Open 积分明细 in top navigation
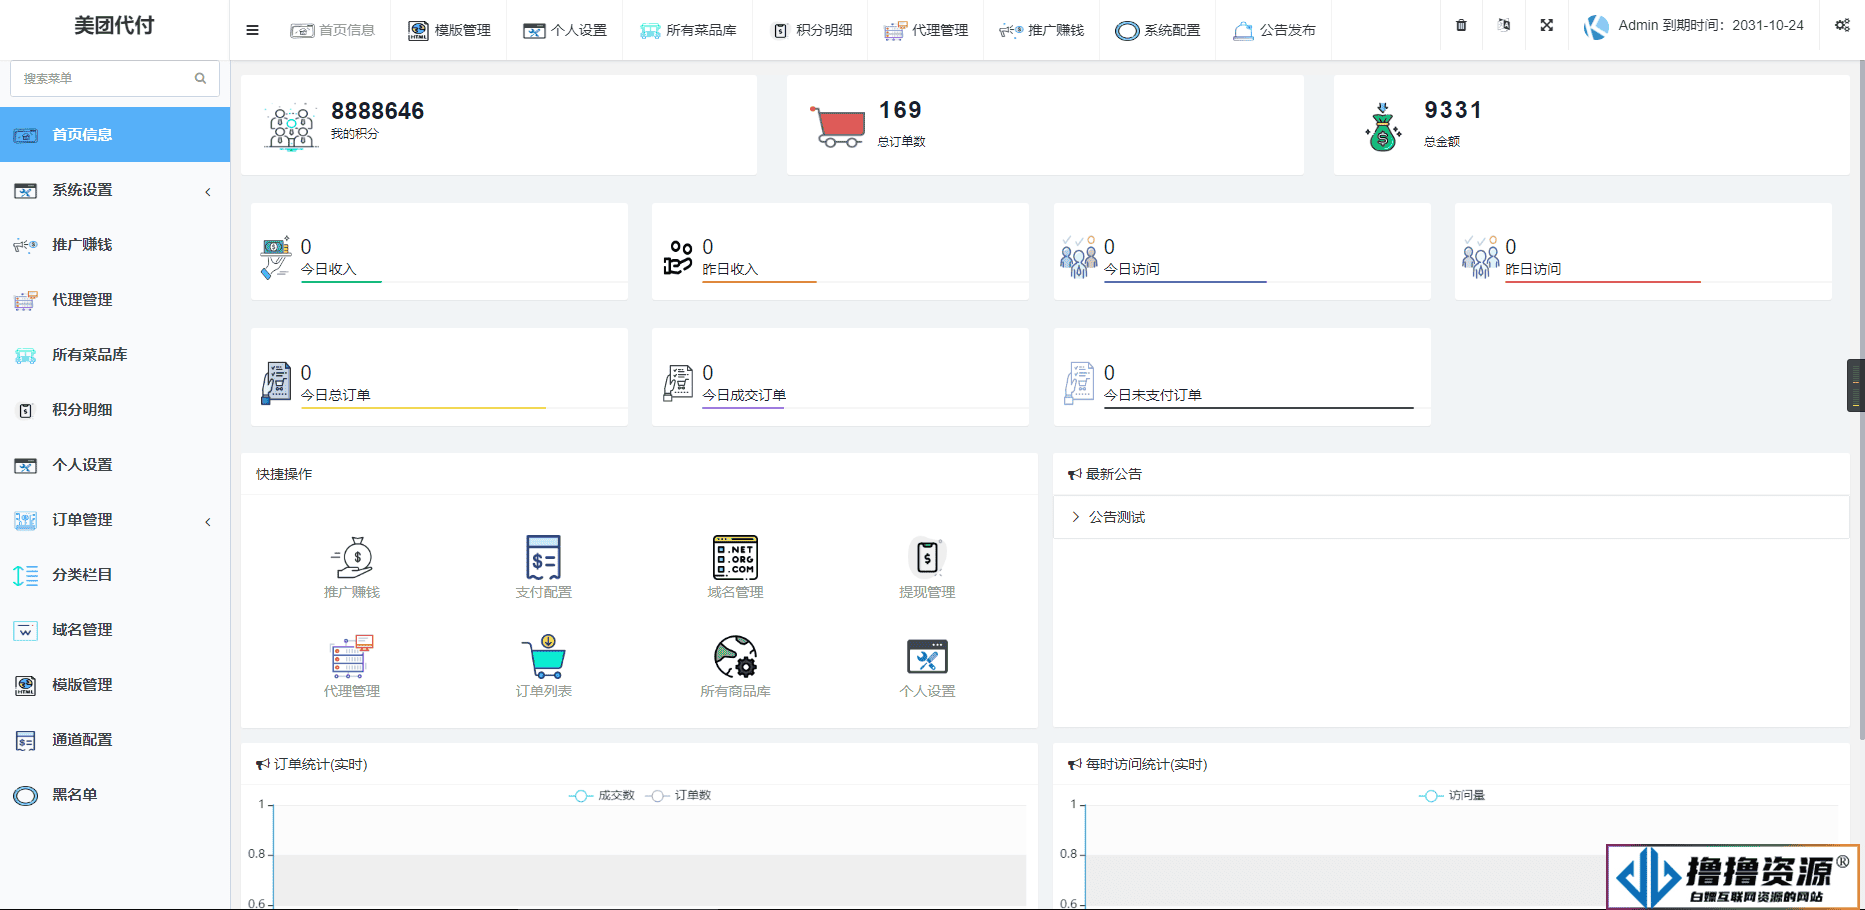 (x=811, y=30)
